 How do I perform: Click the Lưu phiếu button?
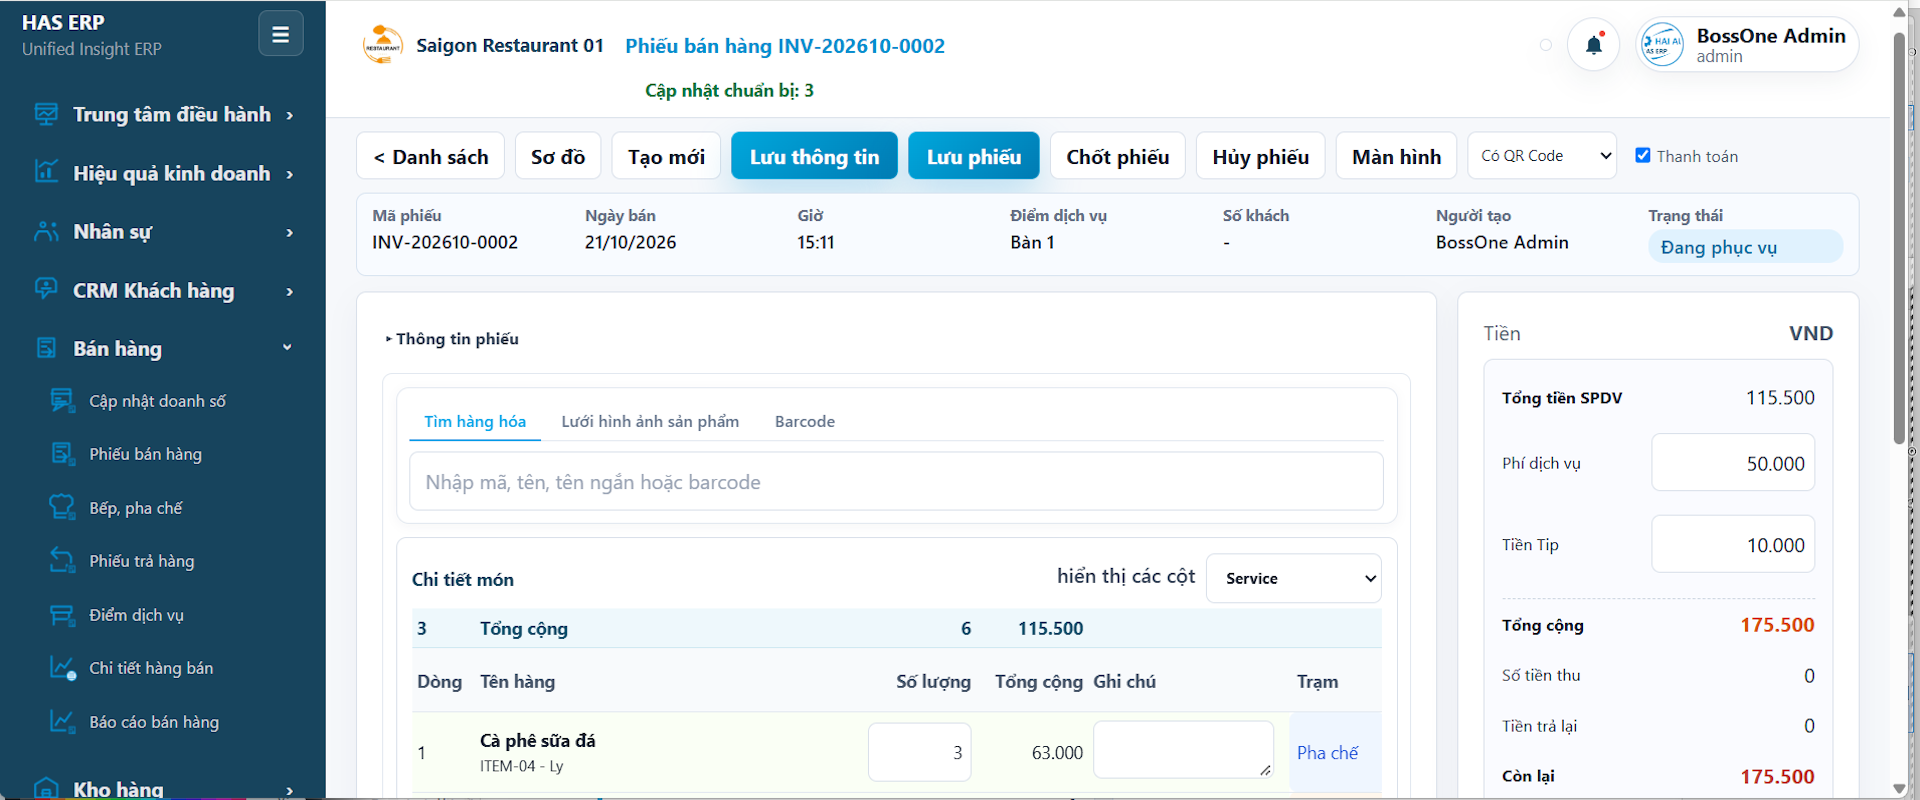[x=974, y=156]
